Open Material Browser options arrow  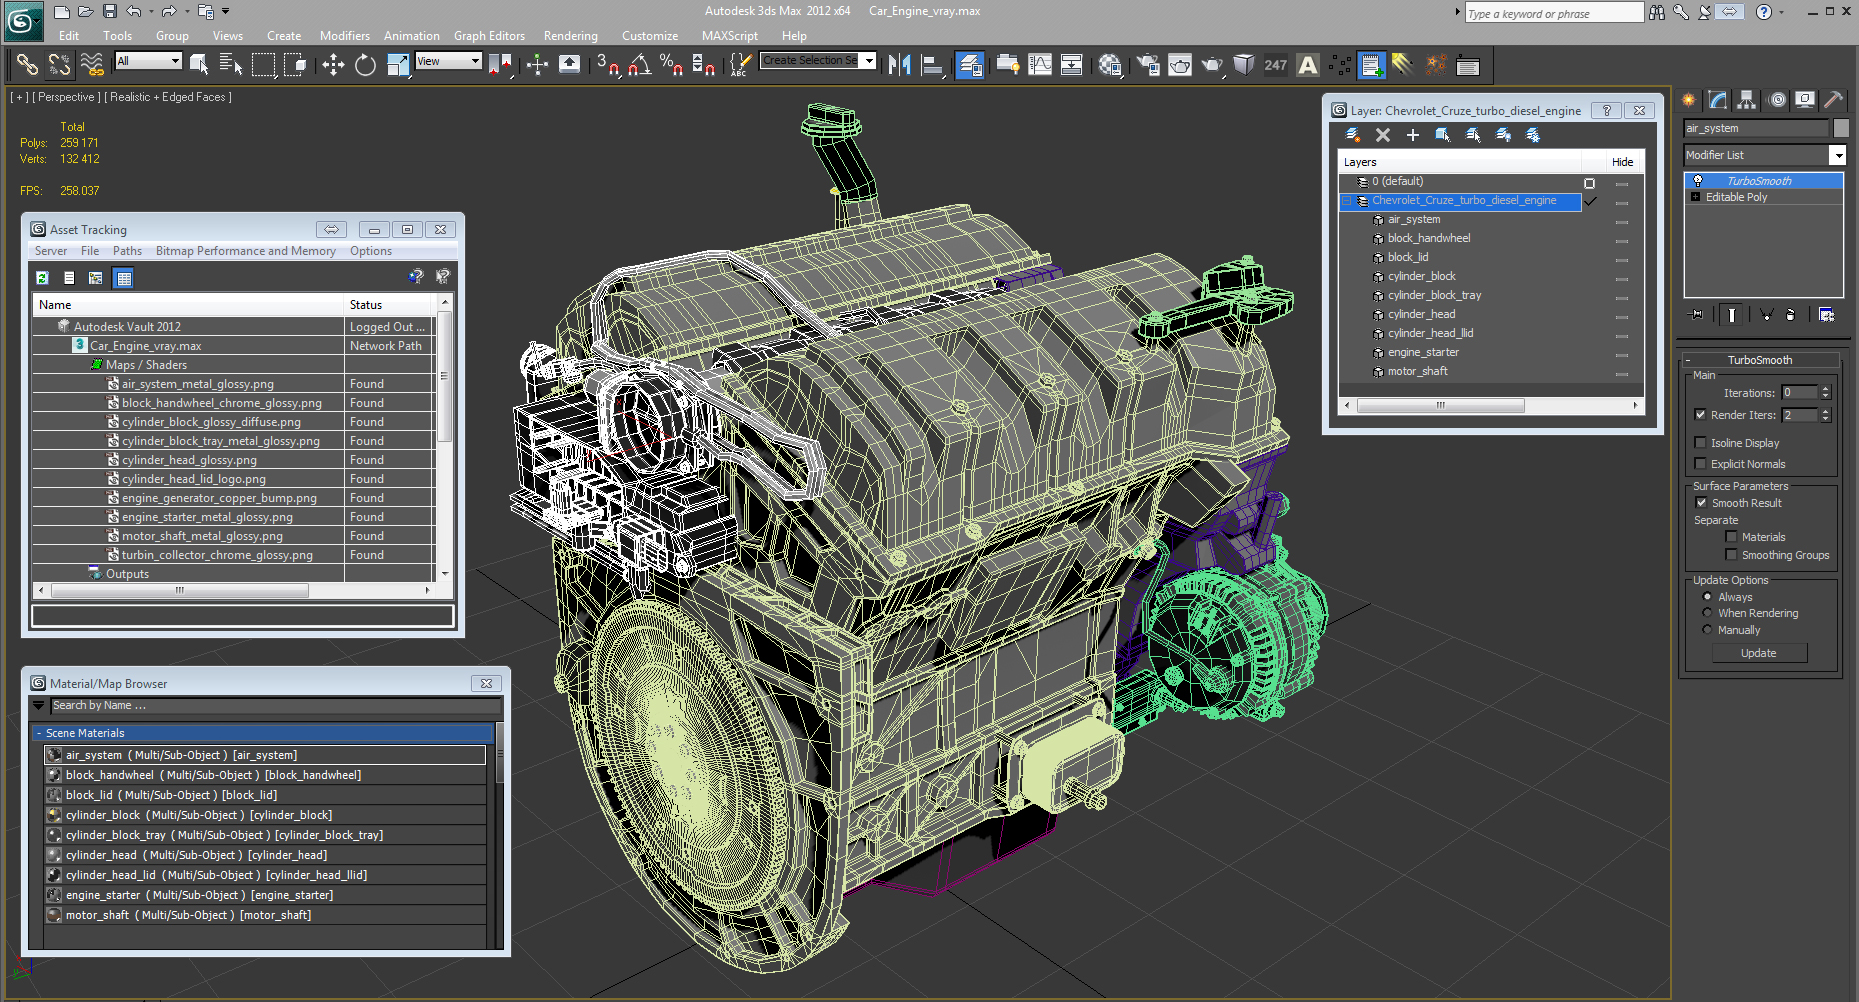pyautogui.click(x=38, y=705)
